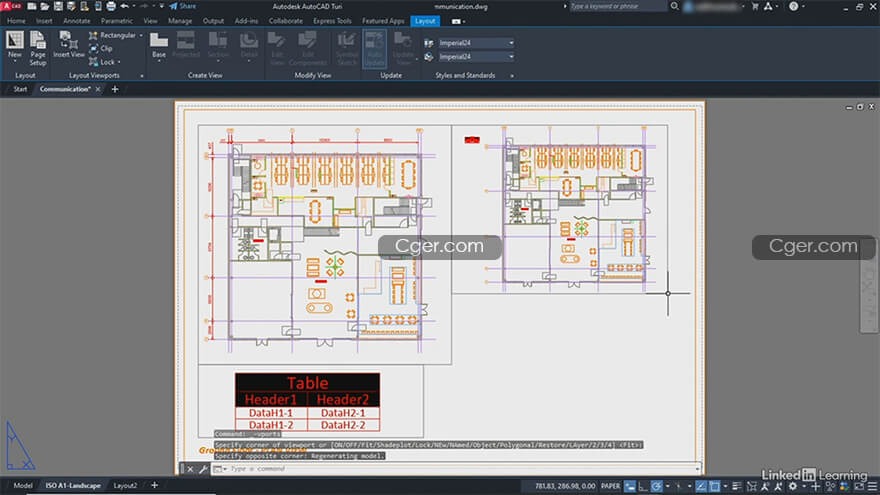Select the ISO A1-Landscape layout tab

73,485
